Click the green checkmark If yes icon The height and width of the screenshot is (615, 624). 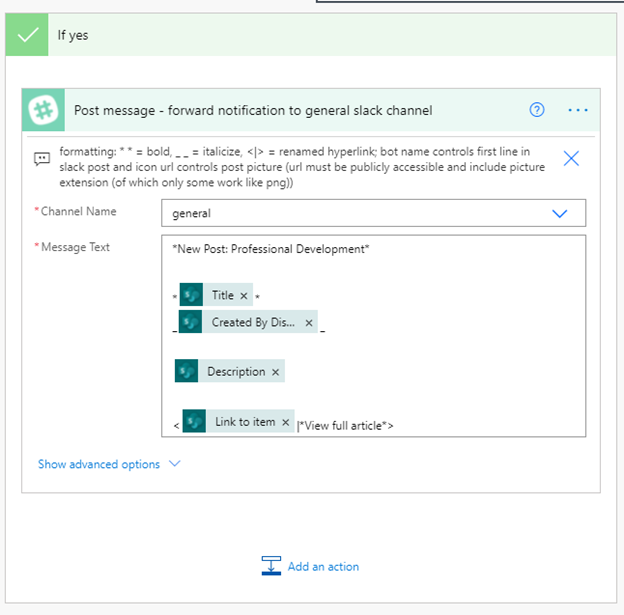(x=25, y=35)
